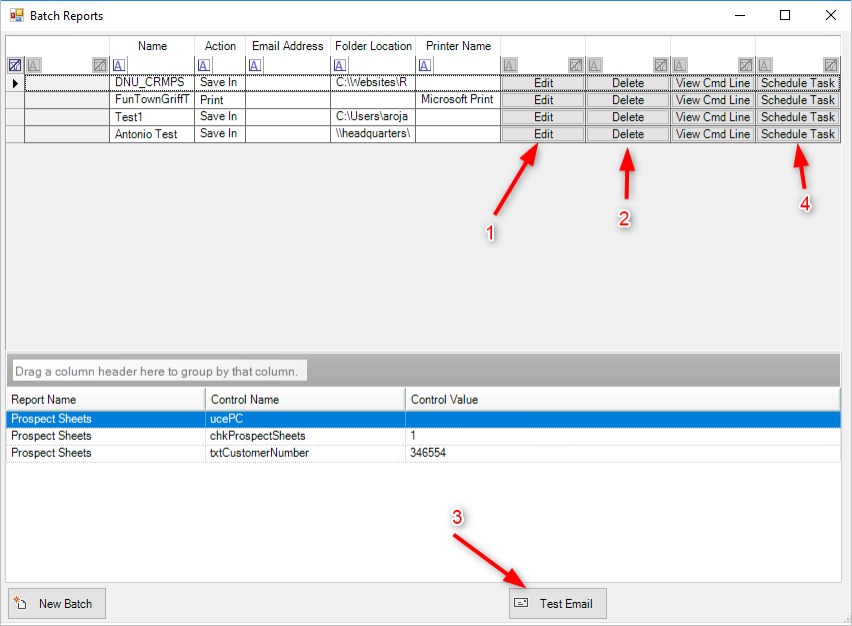Schedule Task for the Antonio Test batch
The image size is (852, 626).
pos(796,133)
